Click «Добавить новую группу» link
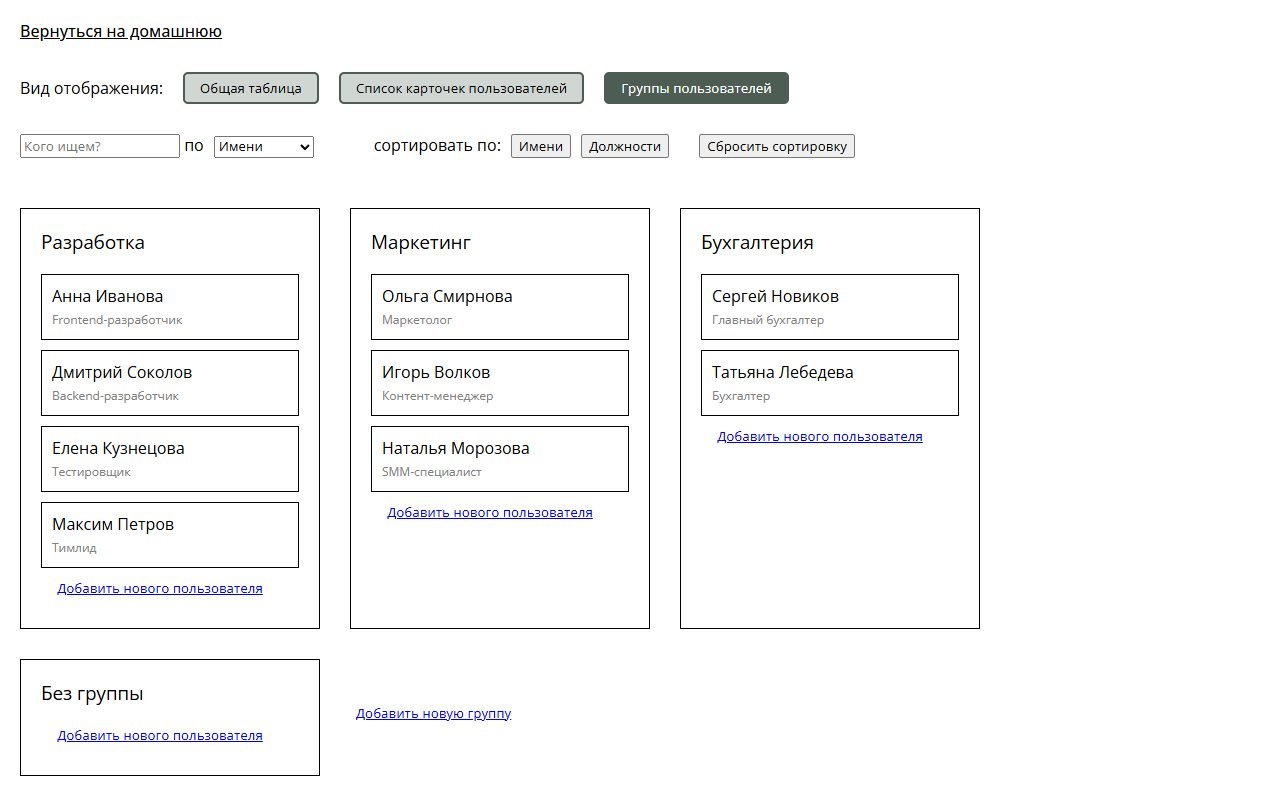Image resolution: width=1280 pixels, height=800 pixels. 434,713
